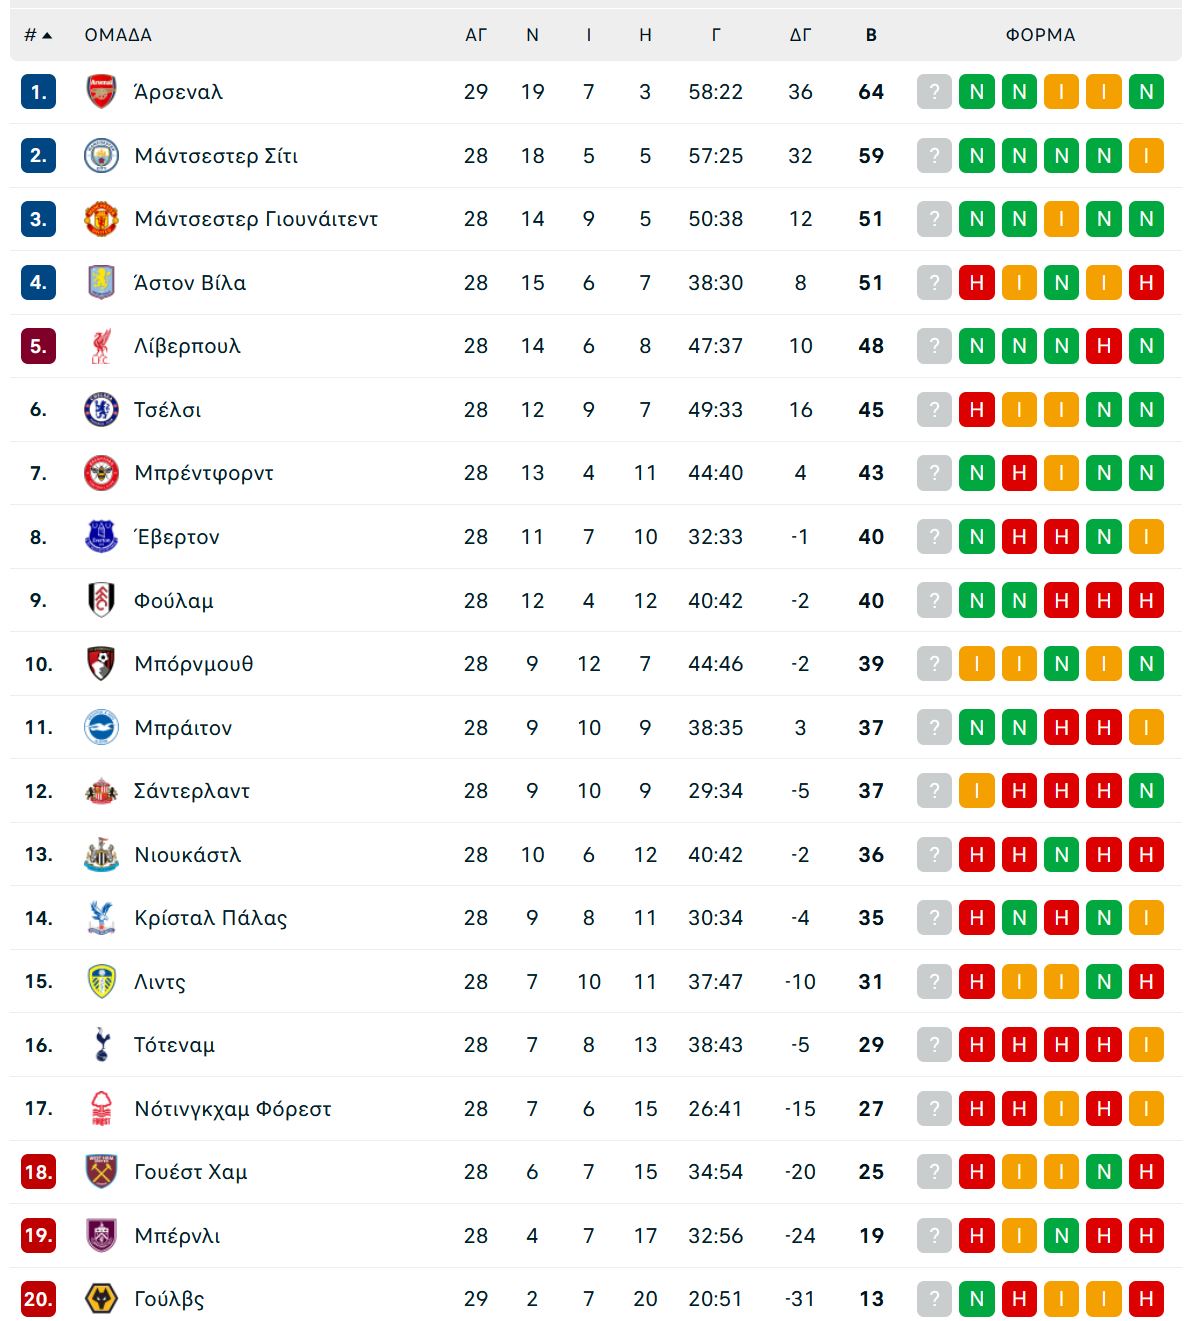The width and height of the screenshot is (1189, 1321).
Task: Click the Manchester City crest icon
Action: click(x=101, y=156)
